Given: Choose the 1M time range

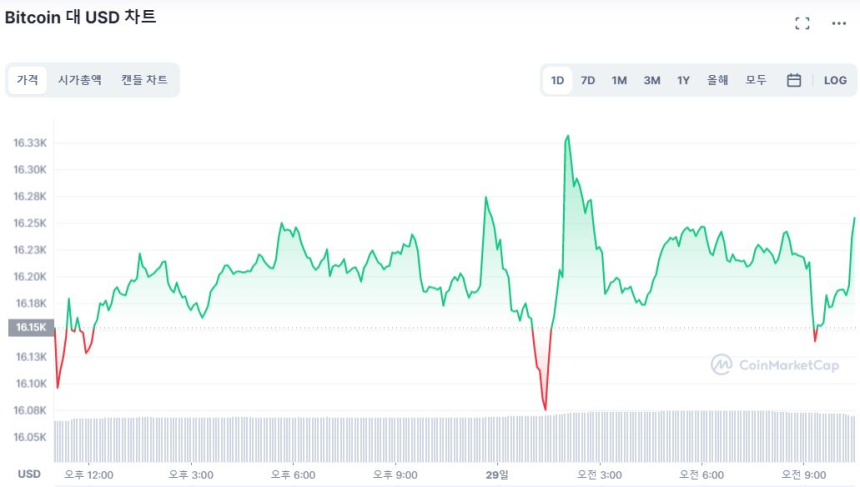Looking at the screenshot, I should 619,80.
